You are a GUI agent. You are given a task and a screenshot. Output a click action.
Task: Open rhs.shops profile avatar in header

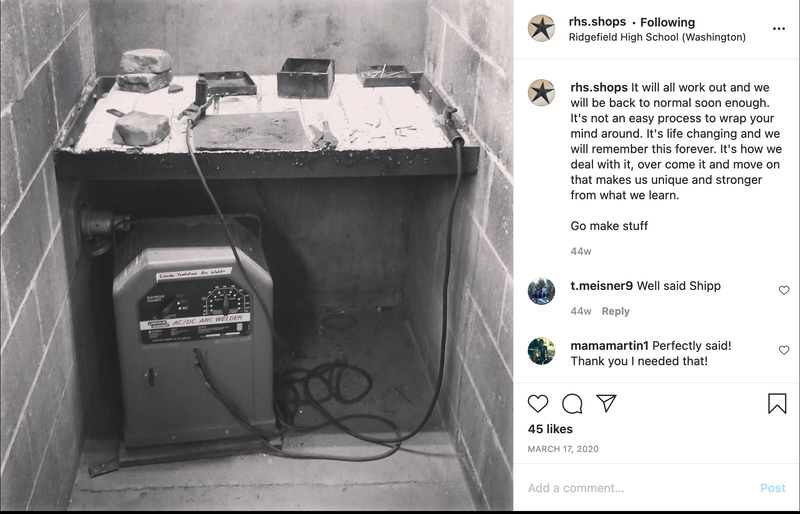(x=541, y=28)
